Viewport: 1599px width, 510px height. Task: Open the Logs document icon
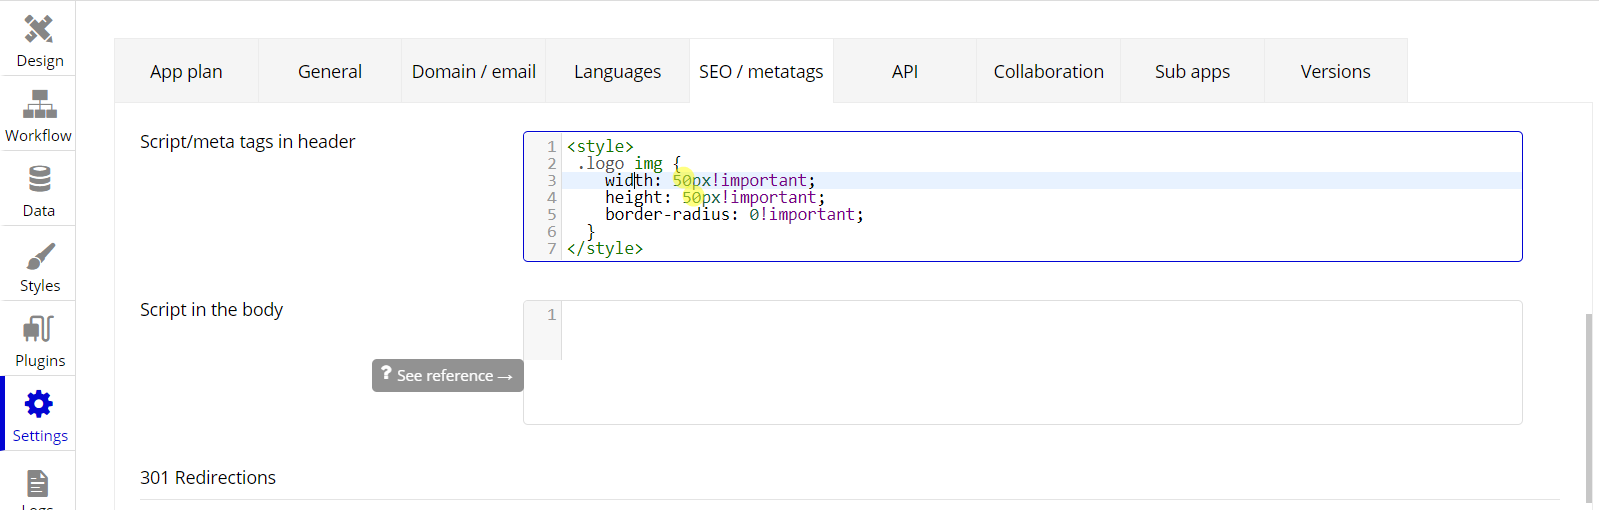tap(38, 483)
